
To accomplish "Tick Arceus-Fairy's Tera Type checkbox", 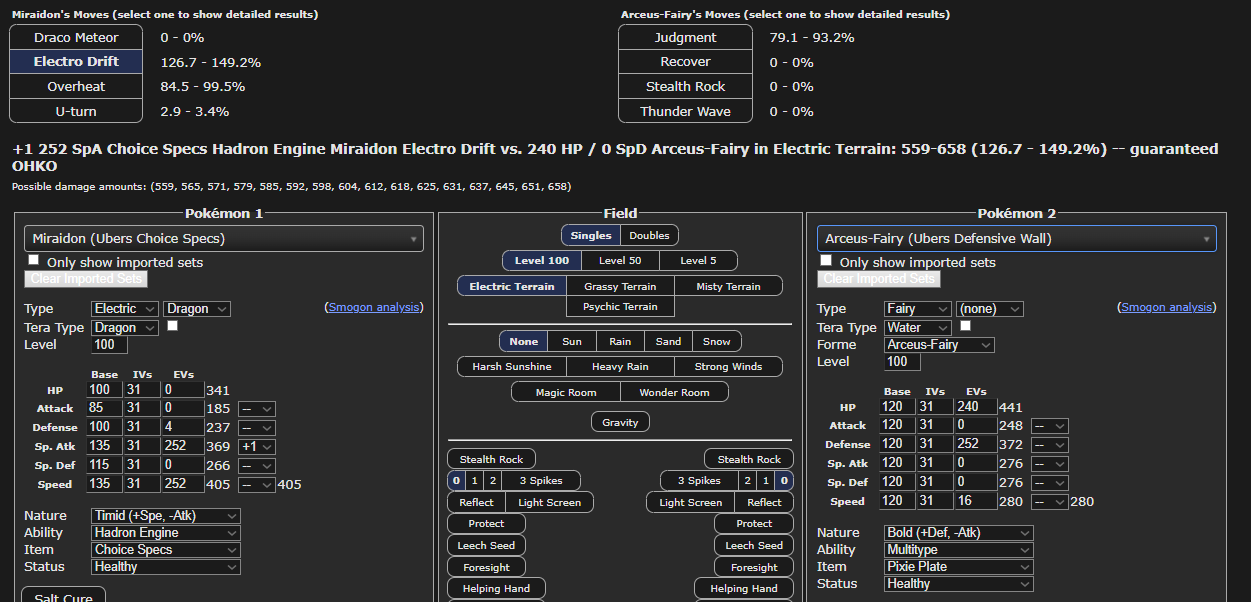I will 965,326.
